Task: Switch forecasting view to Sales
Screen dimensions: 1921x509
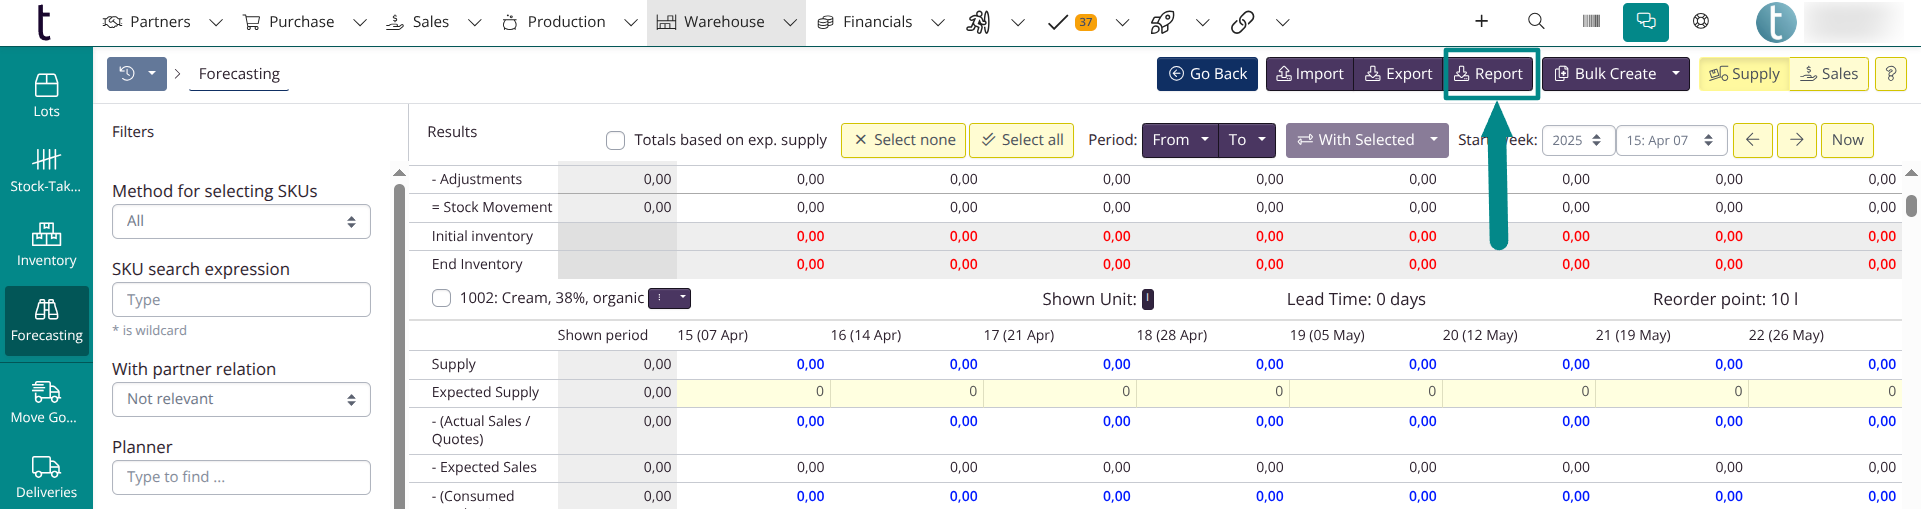Action: point(1828,74)
